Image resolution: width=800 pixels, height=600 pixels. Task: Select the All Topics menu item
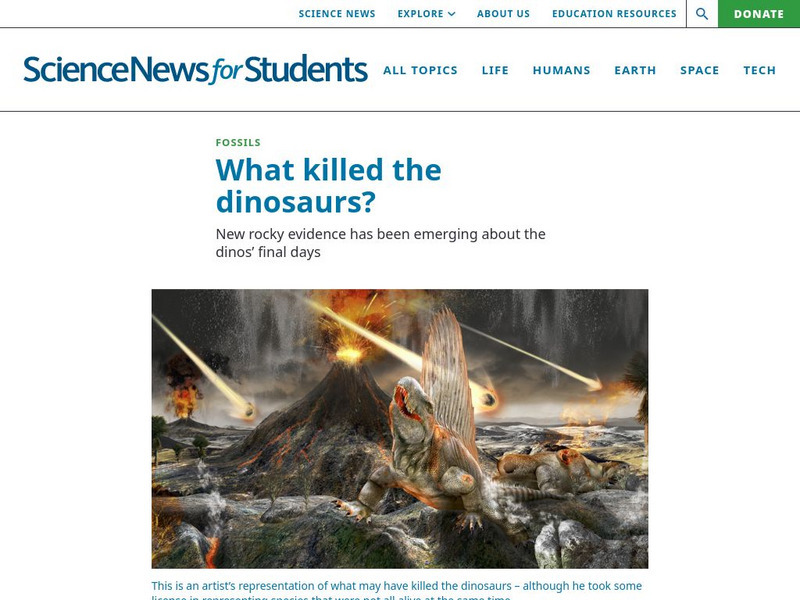(420, 70)
